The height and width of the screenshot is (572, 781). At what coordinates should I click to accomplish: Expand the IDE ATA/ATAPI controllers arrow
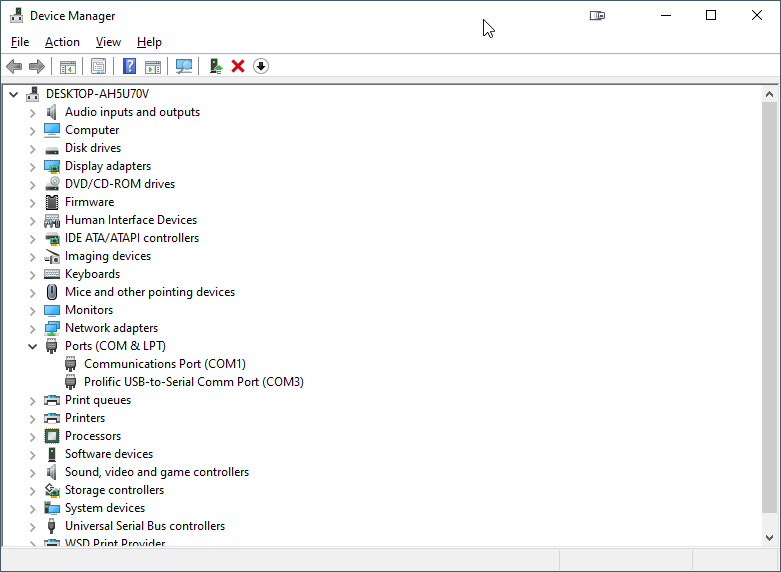pos(32,239)
